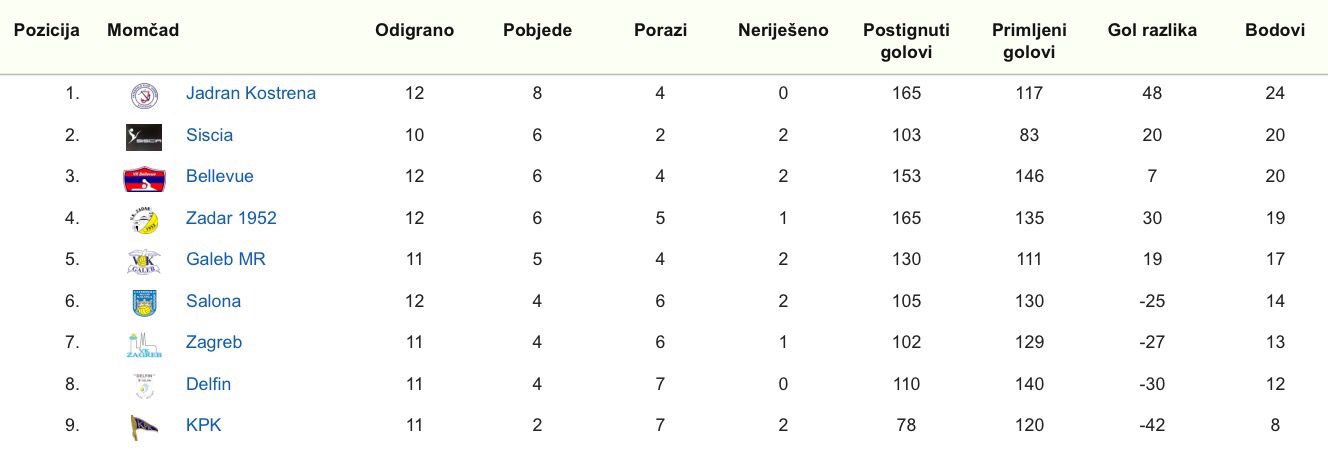Click the Salona club crest
Viewport: 1328px width, 475px height.
(144, 302)
